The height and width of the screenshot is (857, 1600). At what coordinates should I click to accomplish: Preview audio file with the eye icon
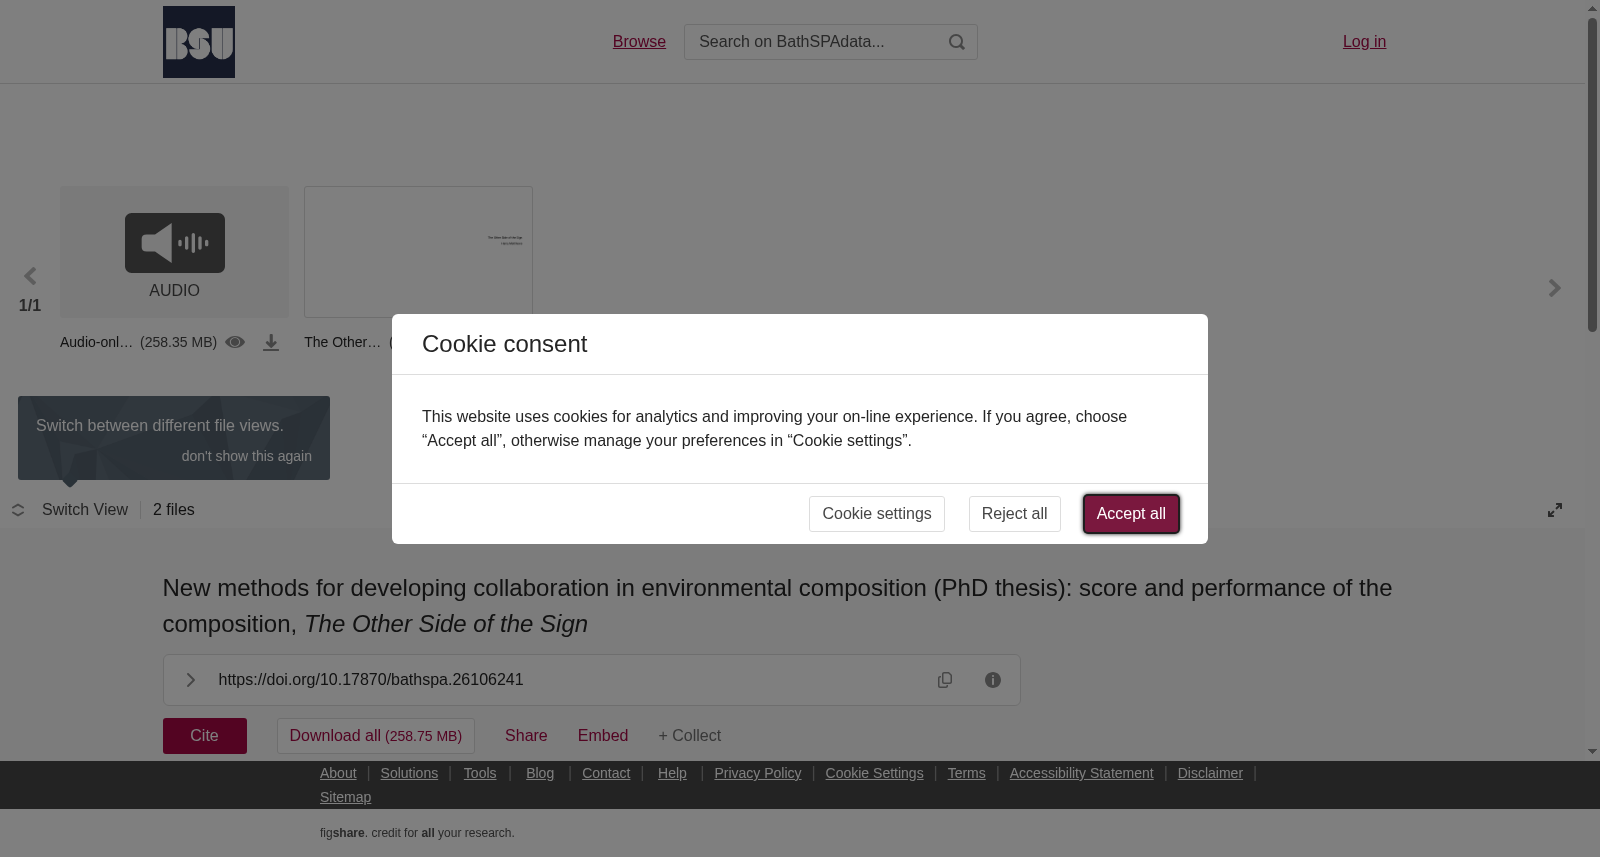(235, 342)
